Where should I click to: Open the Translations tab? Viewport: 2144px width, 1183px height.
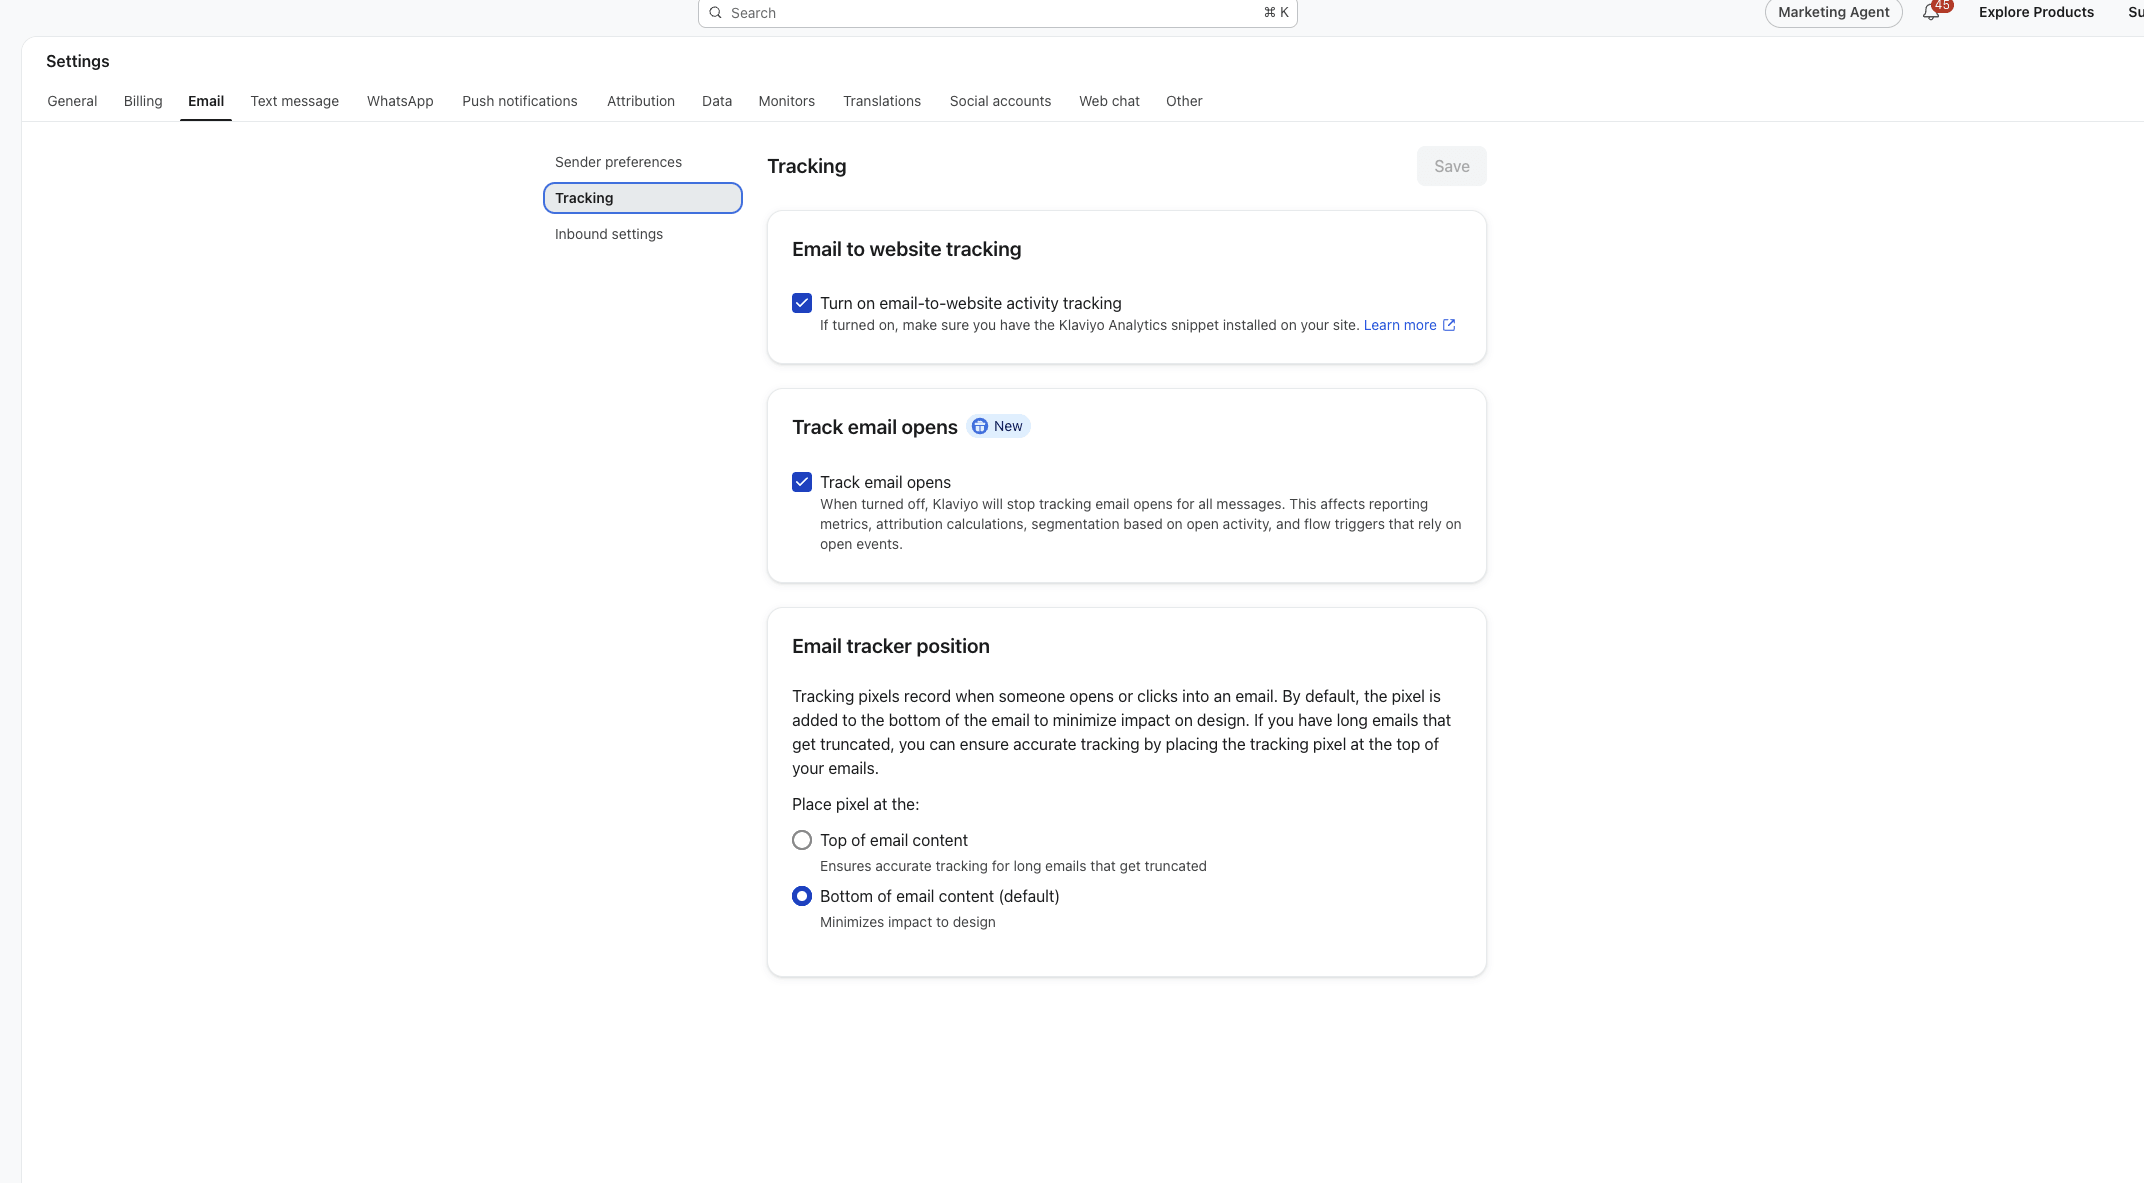point(882,101)
